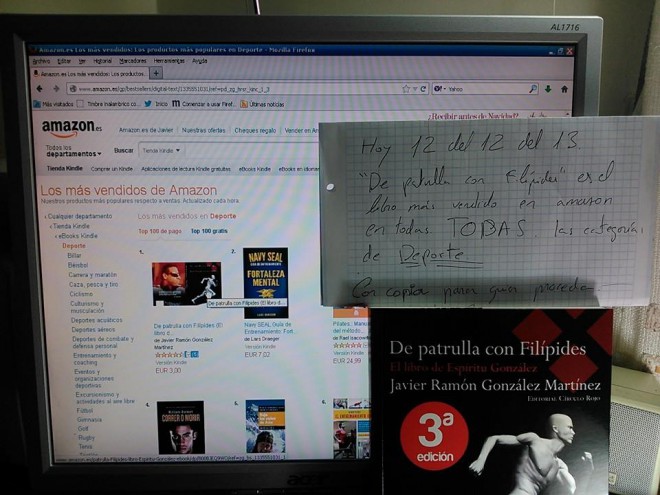
Task: Select Tienda Kindle in category tree
Action: click(71, 226)
